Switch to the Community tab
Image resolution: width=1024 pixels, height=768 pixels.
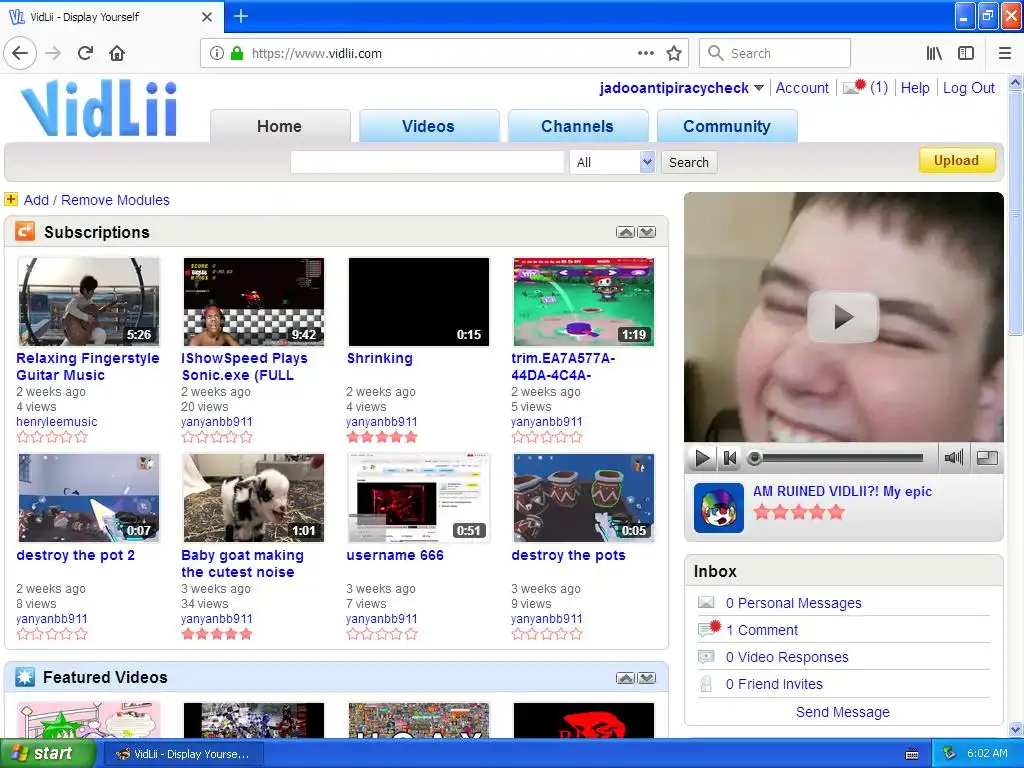727,126
